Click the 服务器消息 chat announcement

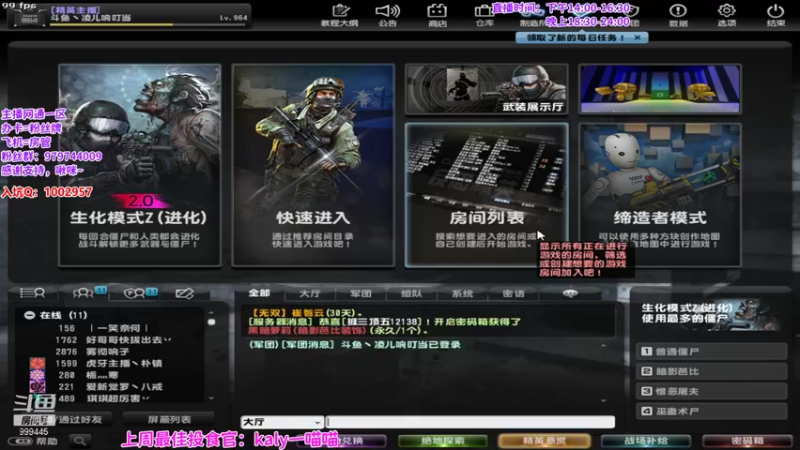pos(384,326)
